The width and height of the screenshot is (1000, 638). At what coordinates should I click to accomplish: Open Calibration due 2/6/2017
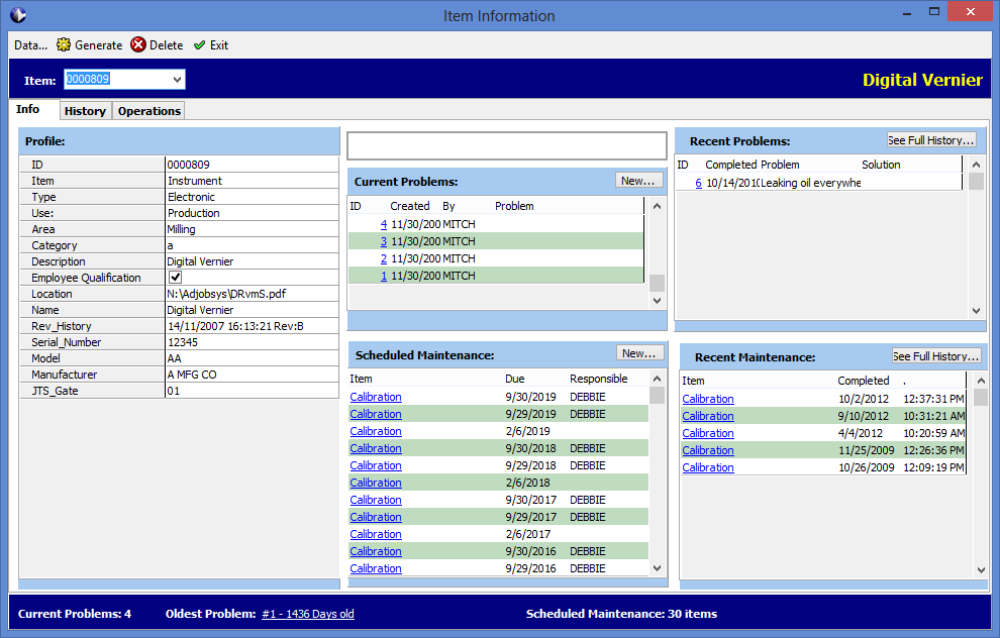[x=376, y=535]
